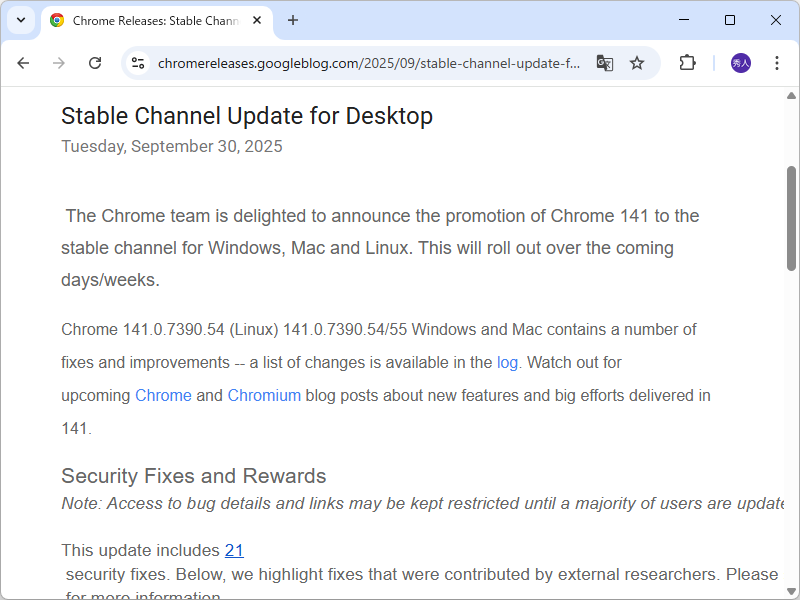The height and width of the screenshot is (600, 800).
Task: Bookmark this page with the star
Action: click(x=637, y=63)
